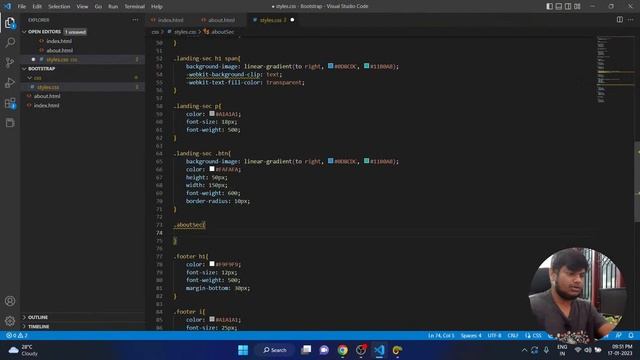Open the Run menu
This screenshot has height=360, width=640.
click(113, 7)
